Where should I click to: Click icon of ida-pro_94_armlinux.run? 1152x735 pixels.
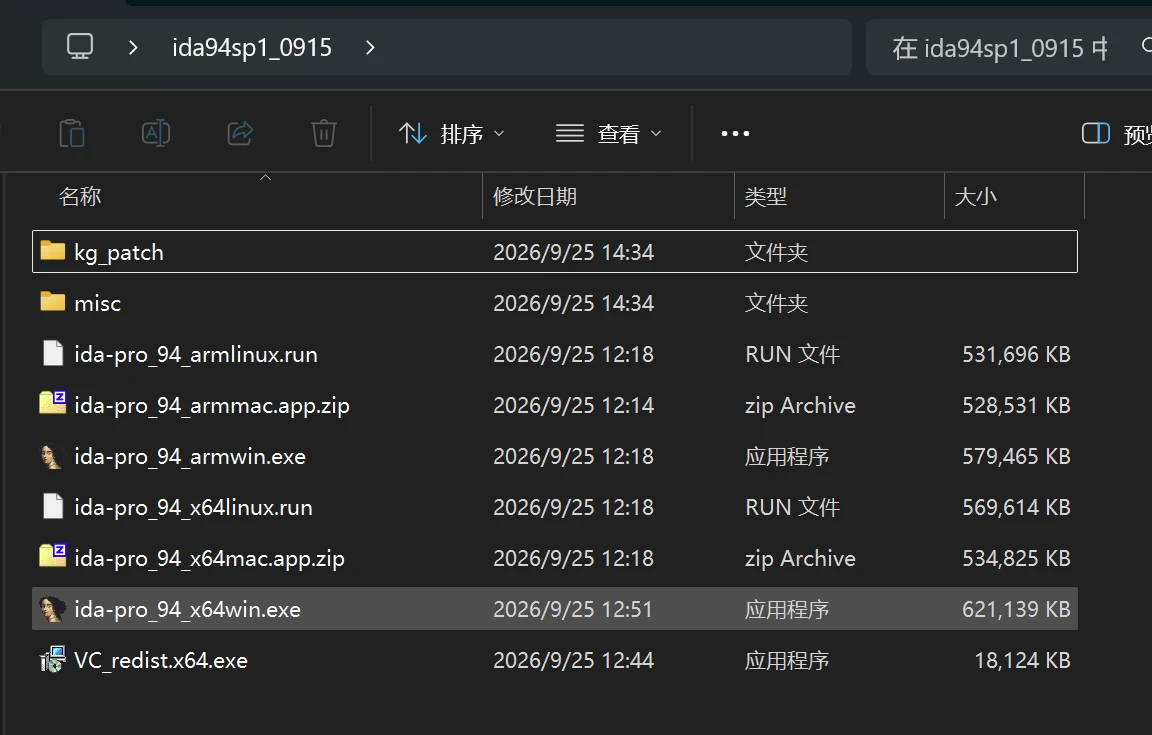coord(53,354)
